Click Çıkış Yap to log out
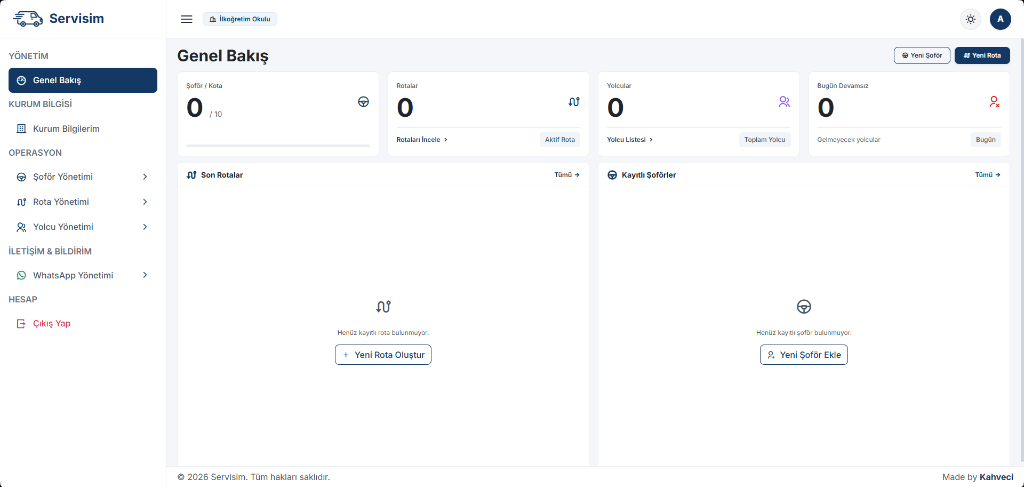 (82, 323)
